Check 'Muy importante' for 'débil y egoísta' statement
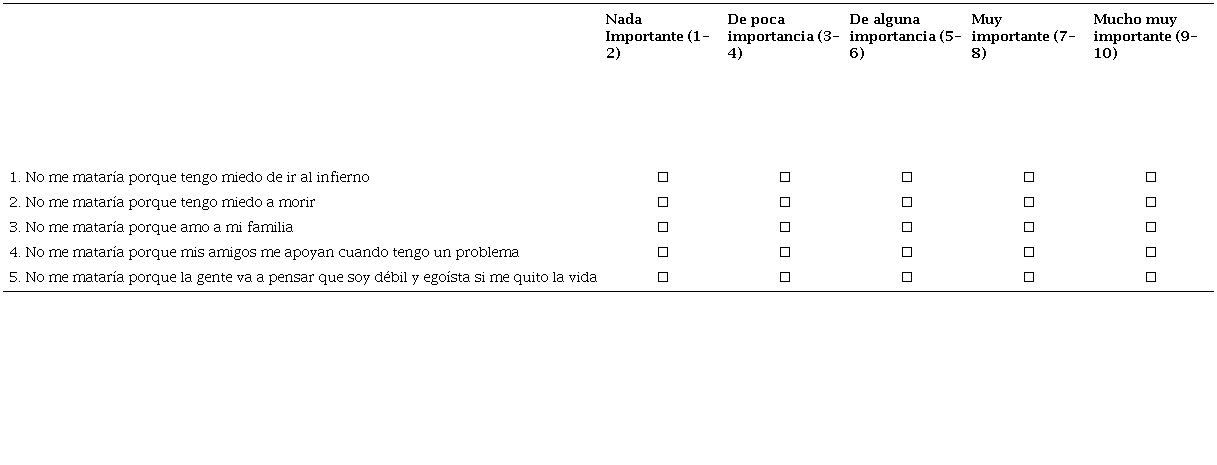Screen dimensions: 1217x465 pyautogui.click(x=1029, y=277)
